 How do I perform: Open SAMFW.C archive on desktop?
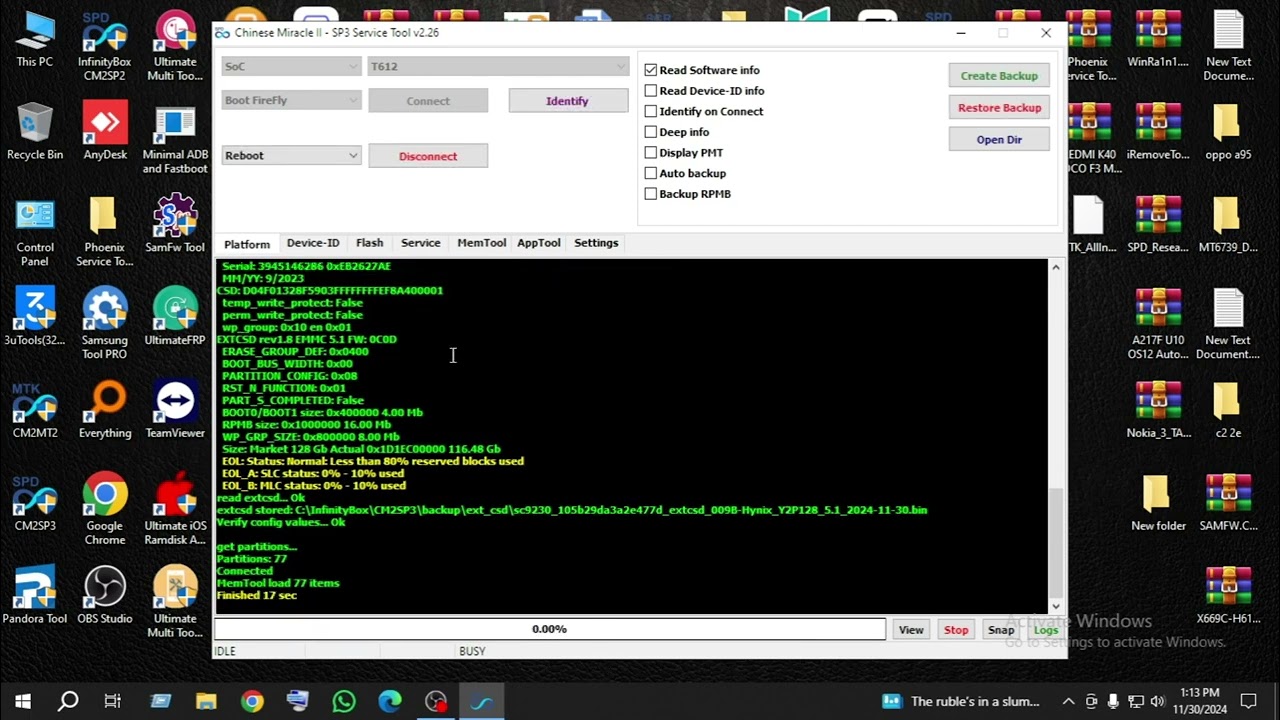tap(1228, 504)
